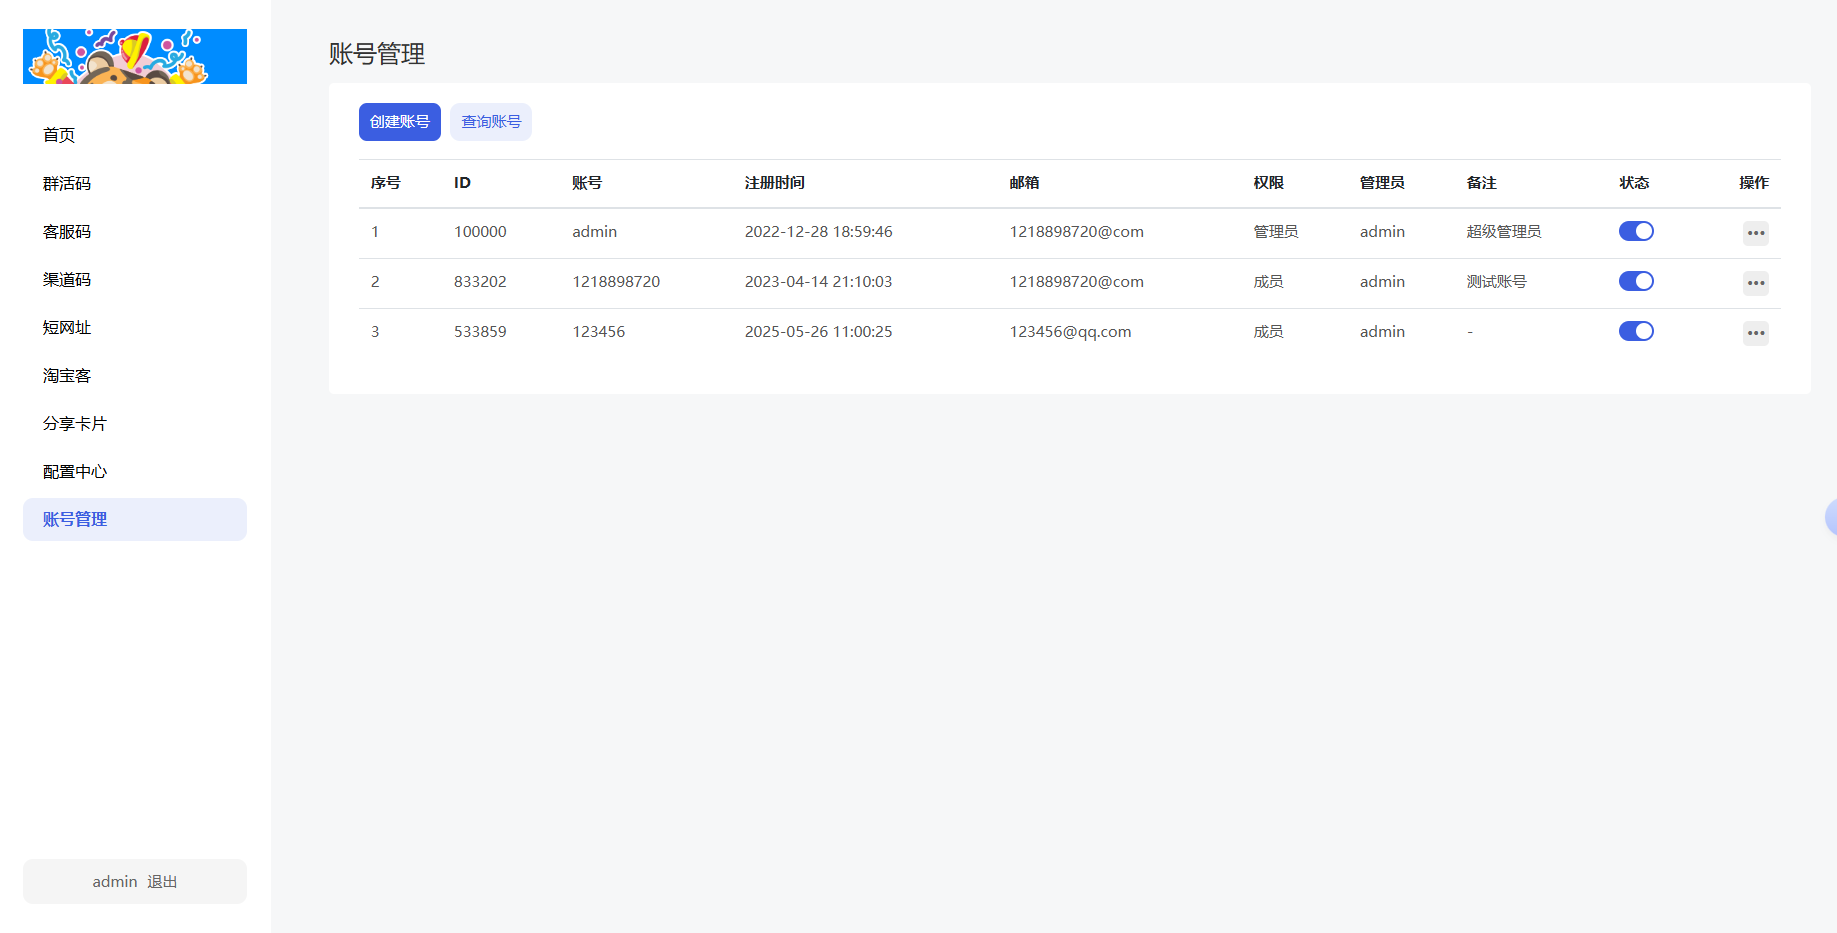Click the active 账号管理 sidebar item

[x=135, y=519]
